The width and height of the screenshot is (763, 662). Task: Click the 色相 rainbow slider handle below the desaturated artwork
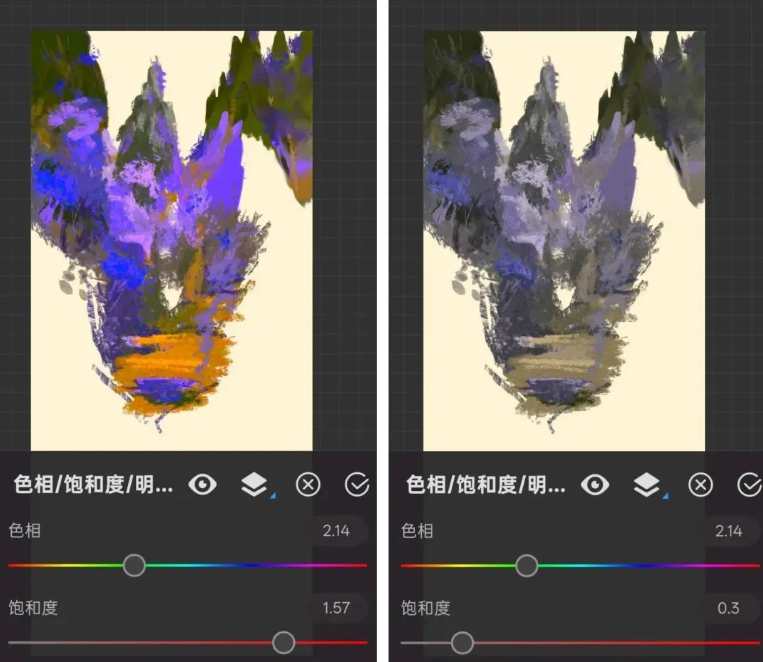(527, 566)
